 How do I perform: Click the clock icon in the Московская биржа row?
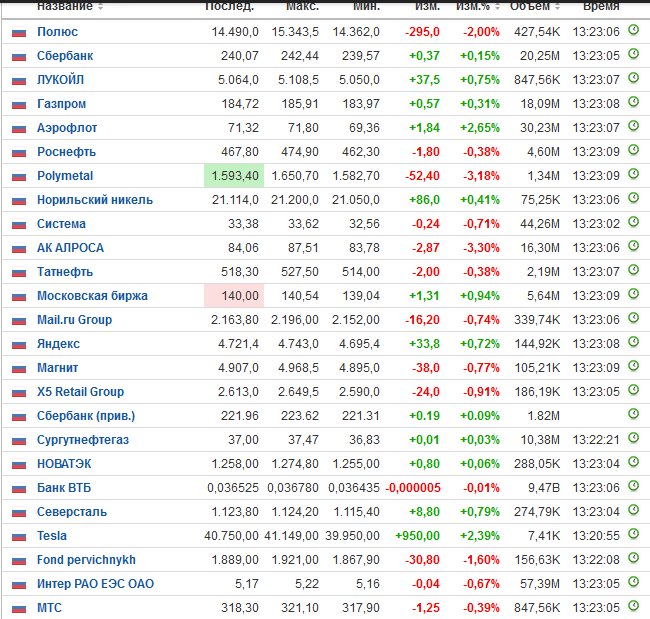(633, 294)
